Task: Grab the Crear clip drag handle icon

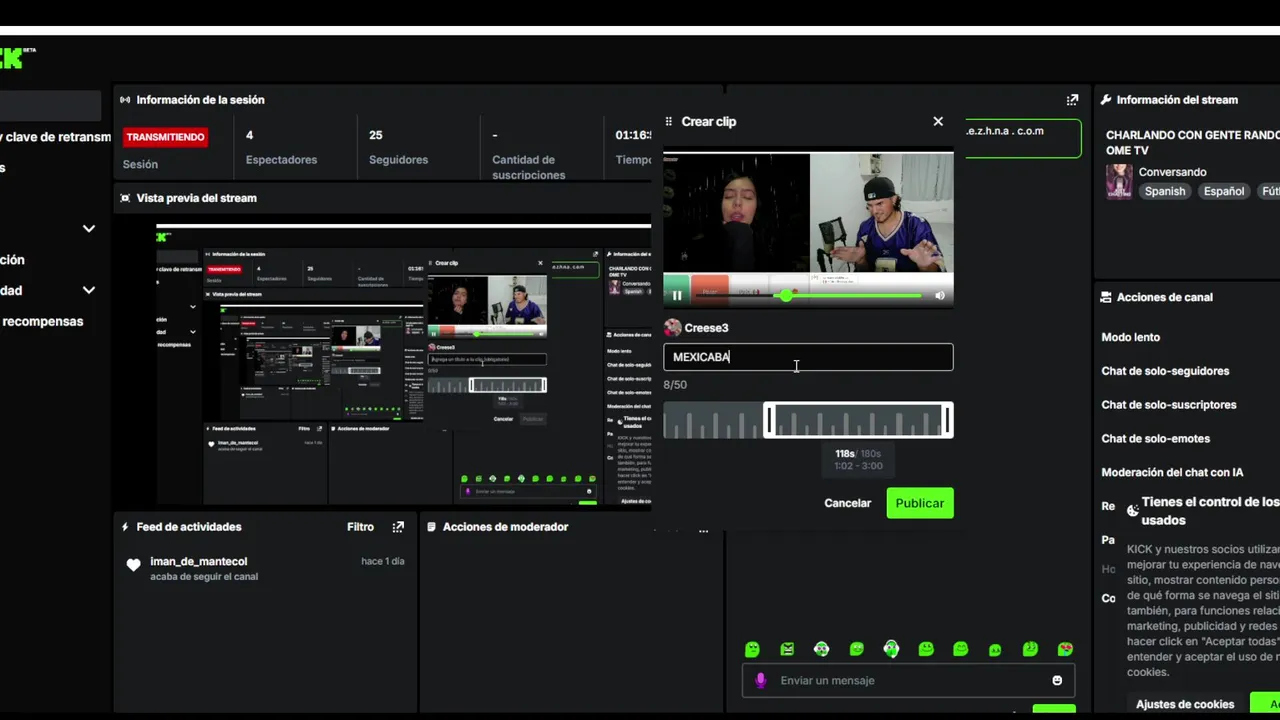Action: click(669, 121)
